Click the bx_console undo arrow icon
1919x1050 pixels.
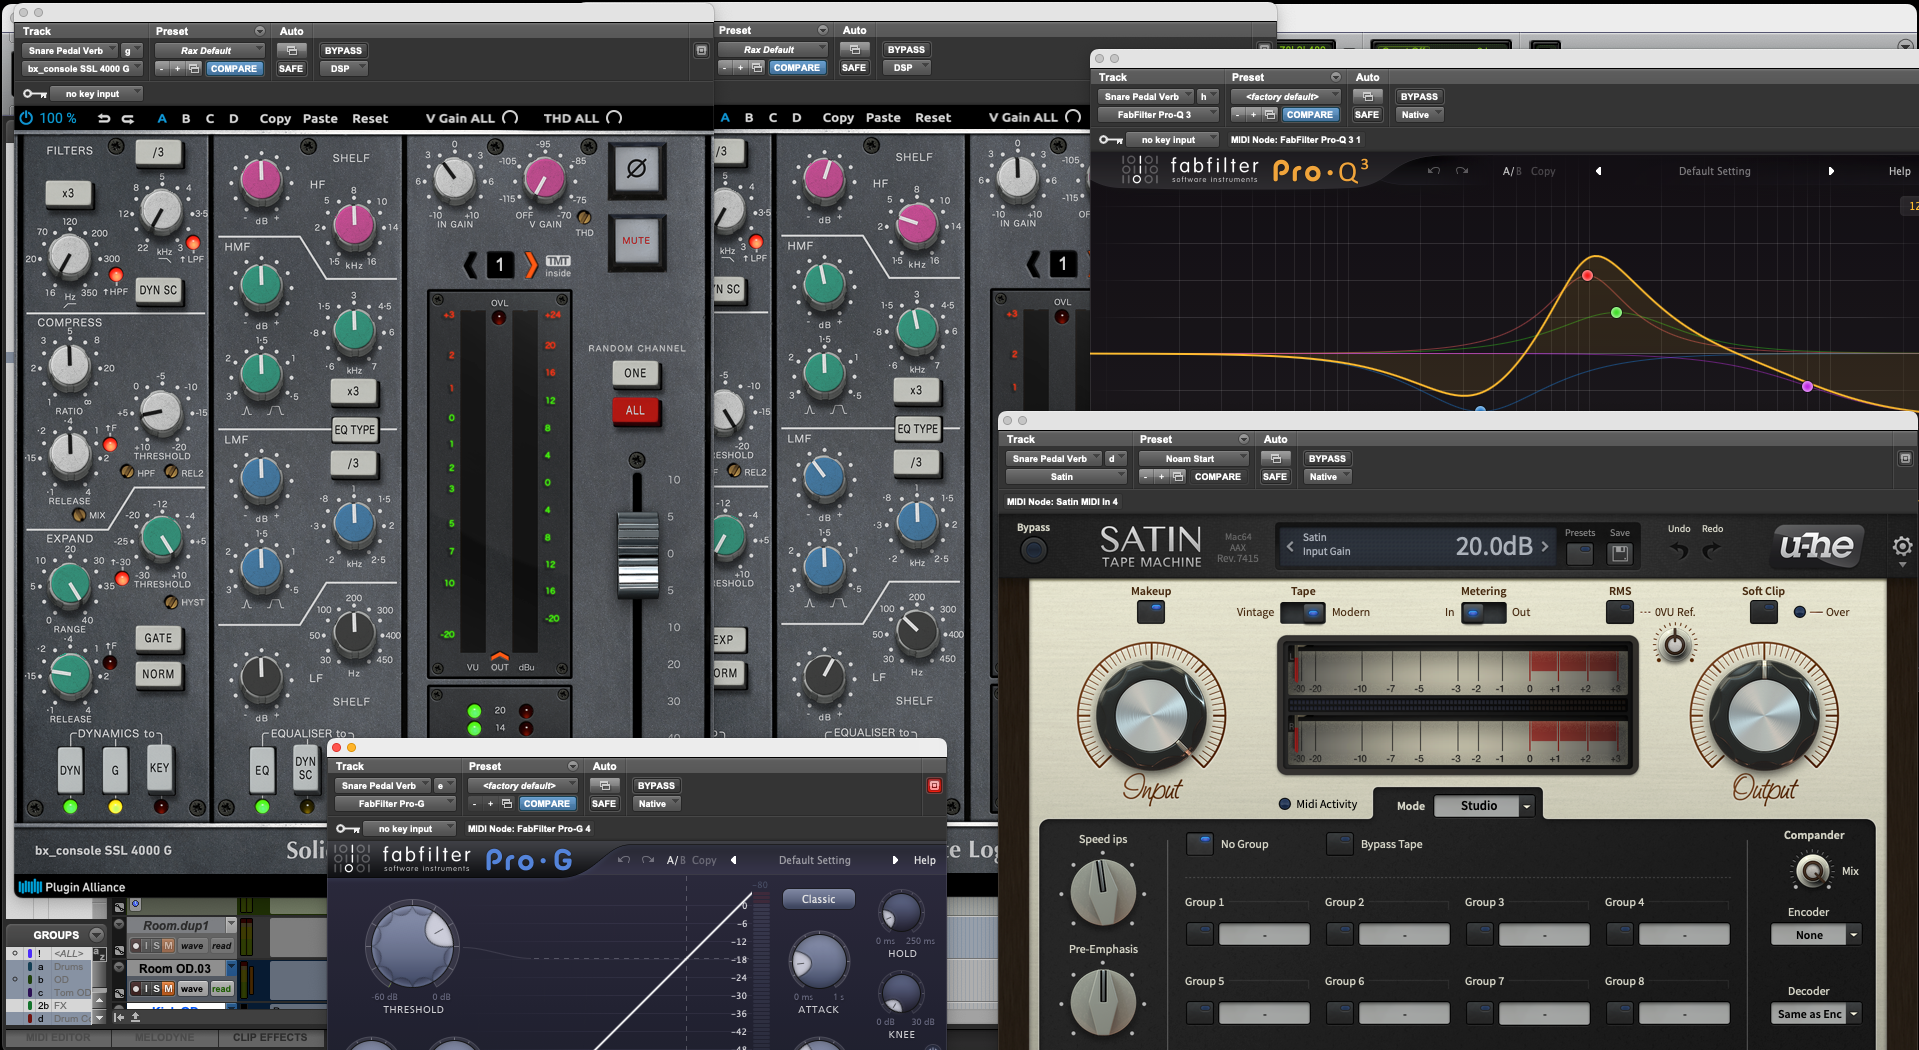tap(104, 118)
